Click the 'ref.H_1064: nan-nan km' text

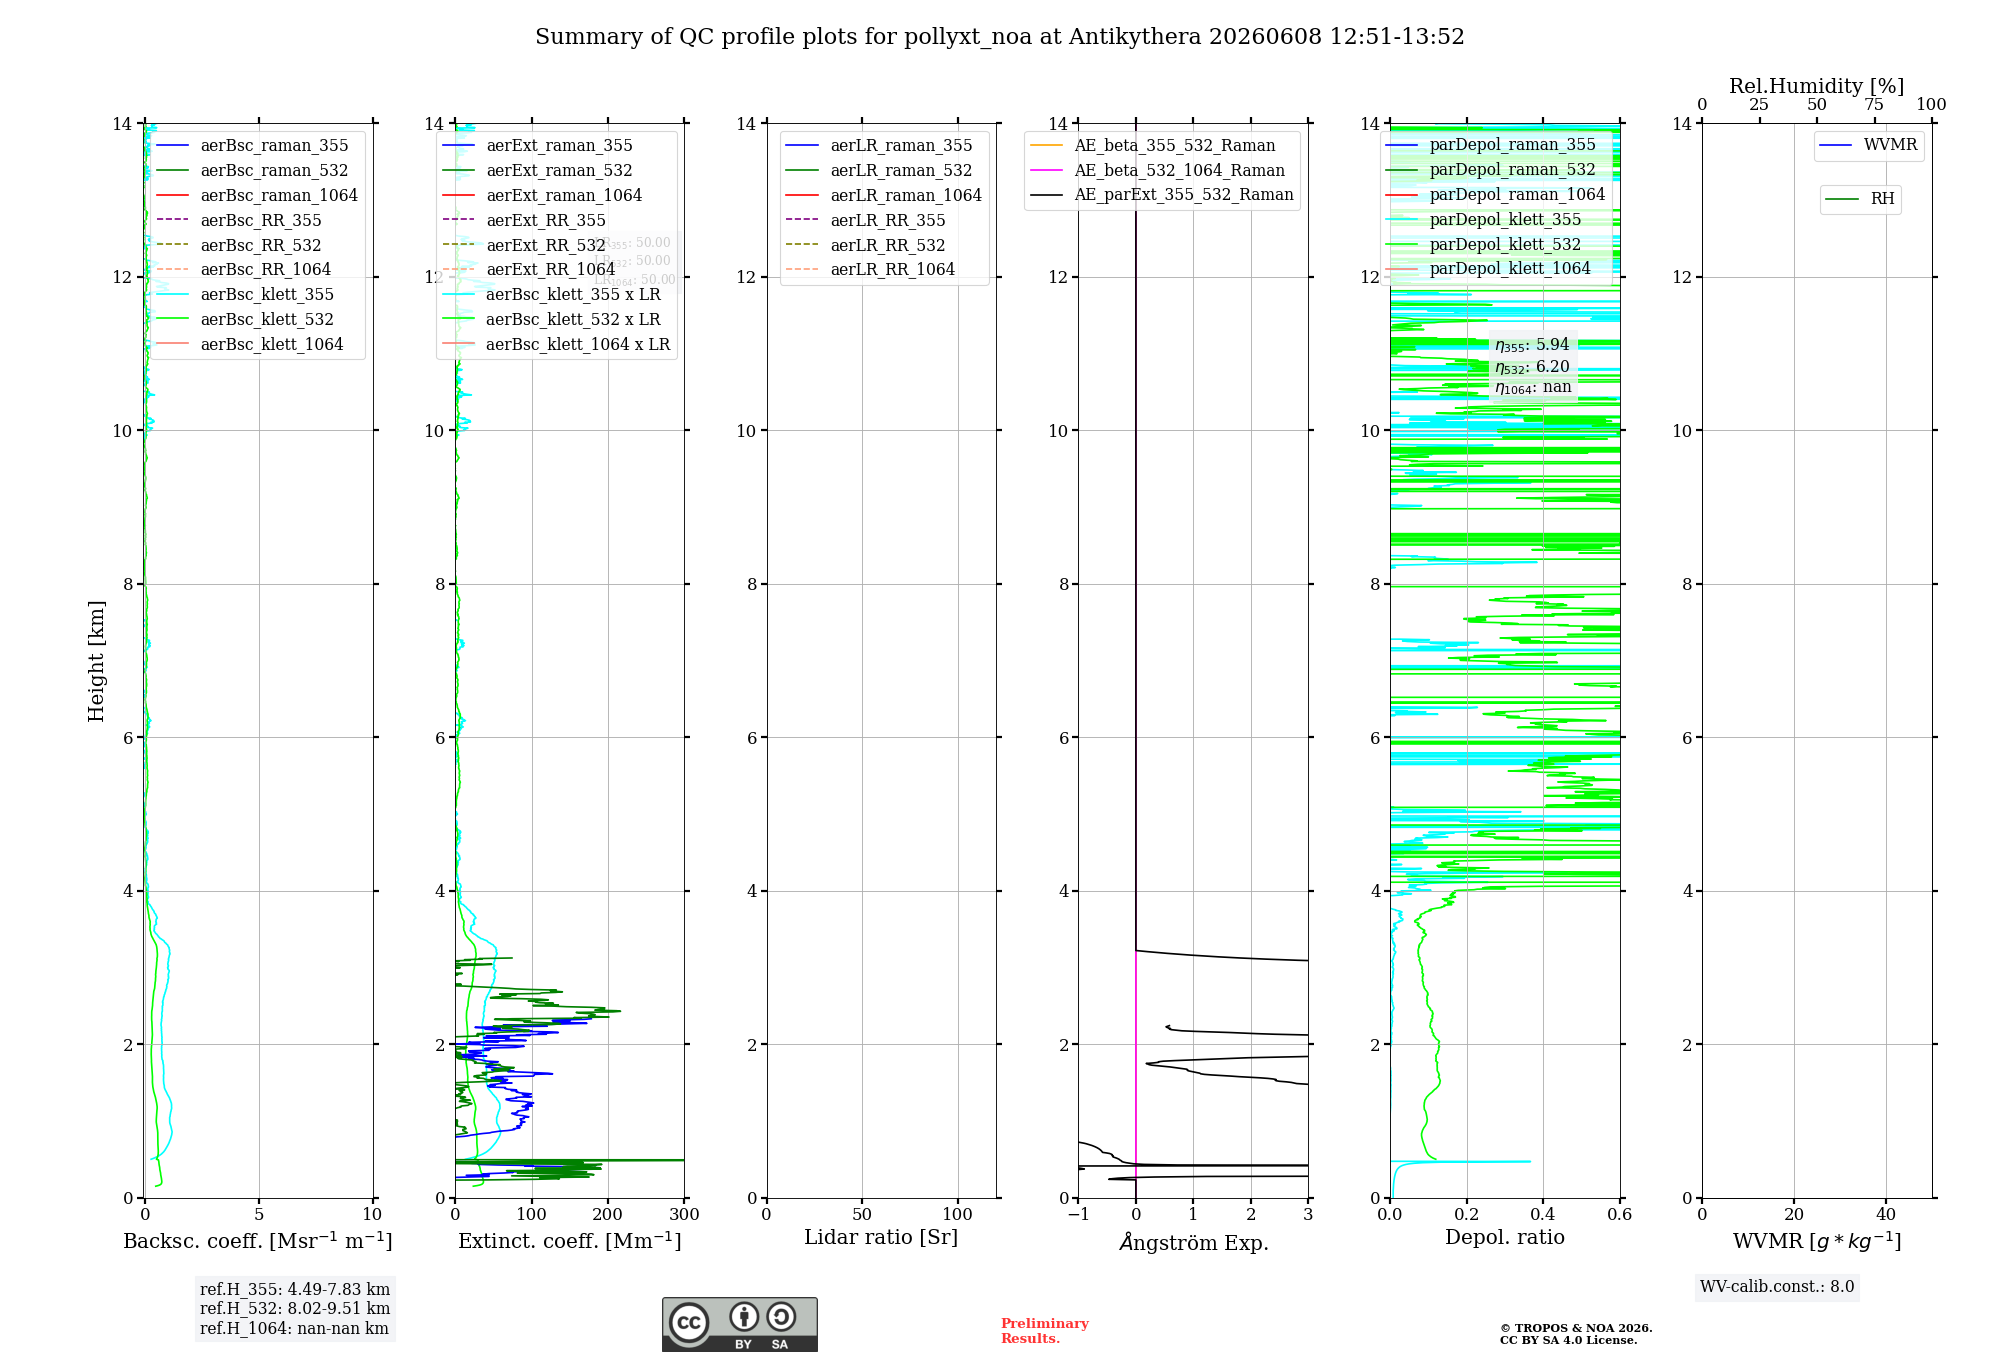[x=294, y=1329]
